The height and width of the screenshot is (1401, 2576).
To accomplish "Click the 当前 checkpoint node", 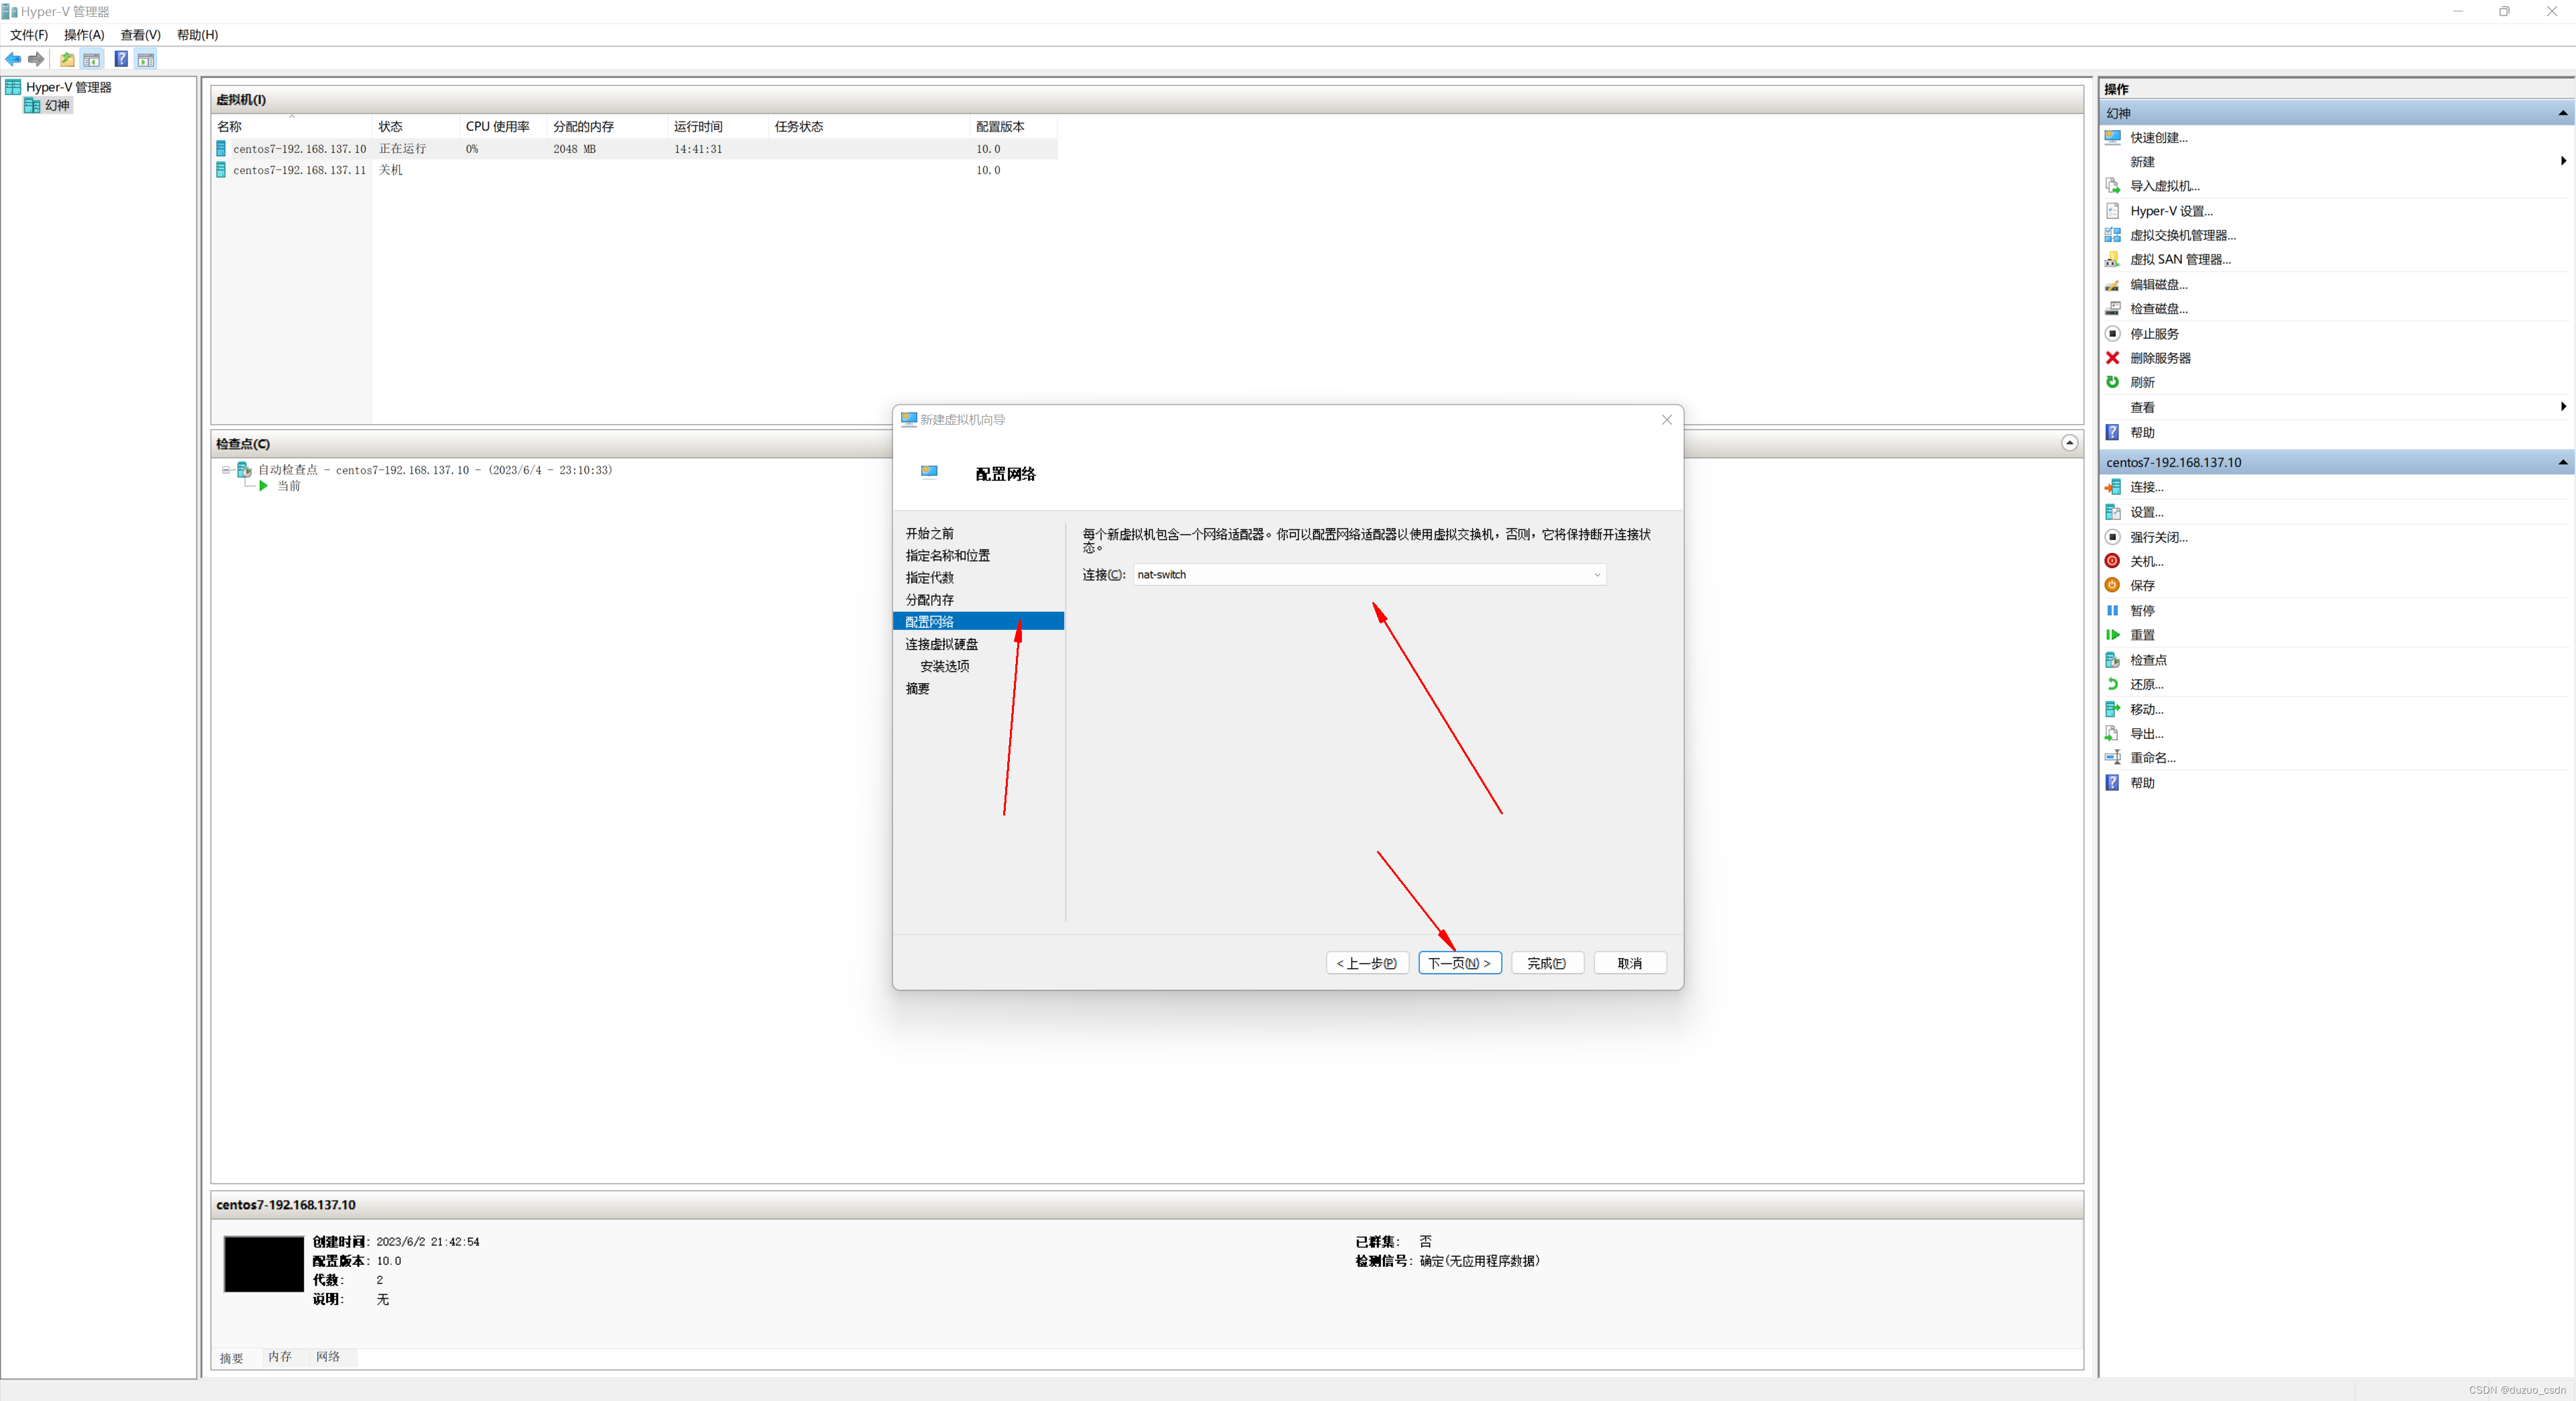I will [x=288, y=486].
